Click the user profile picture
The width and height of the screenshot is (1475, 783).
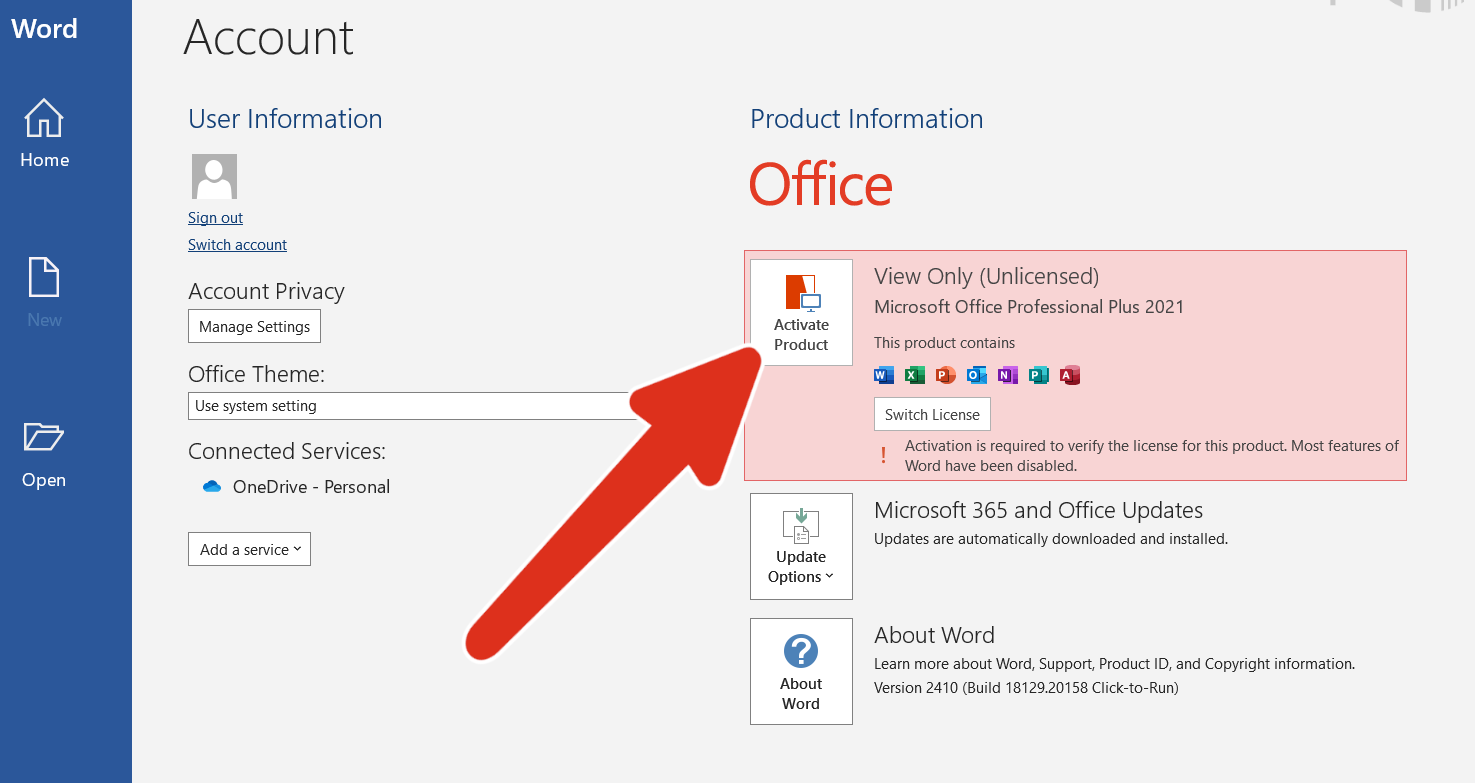tap(214, 176)
